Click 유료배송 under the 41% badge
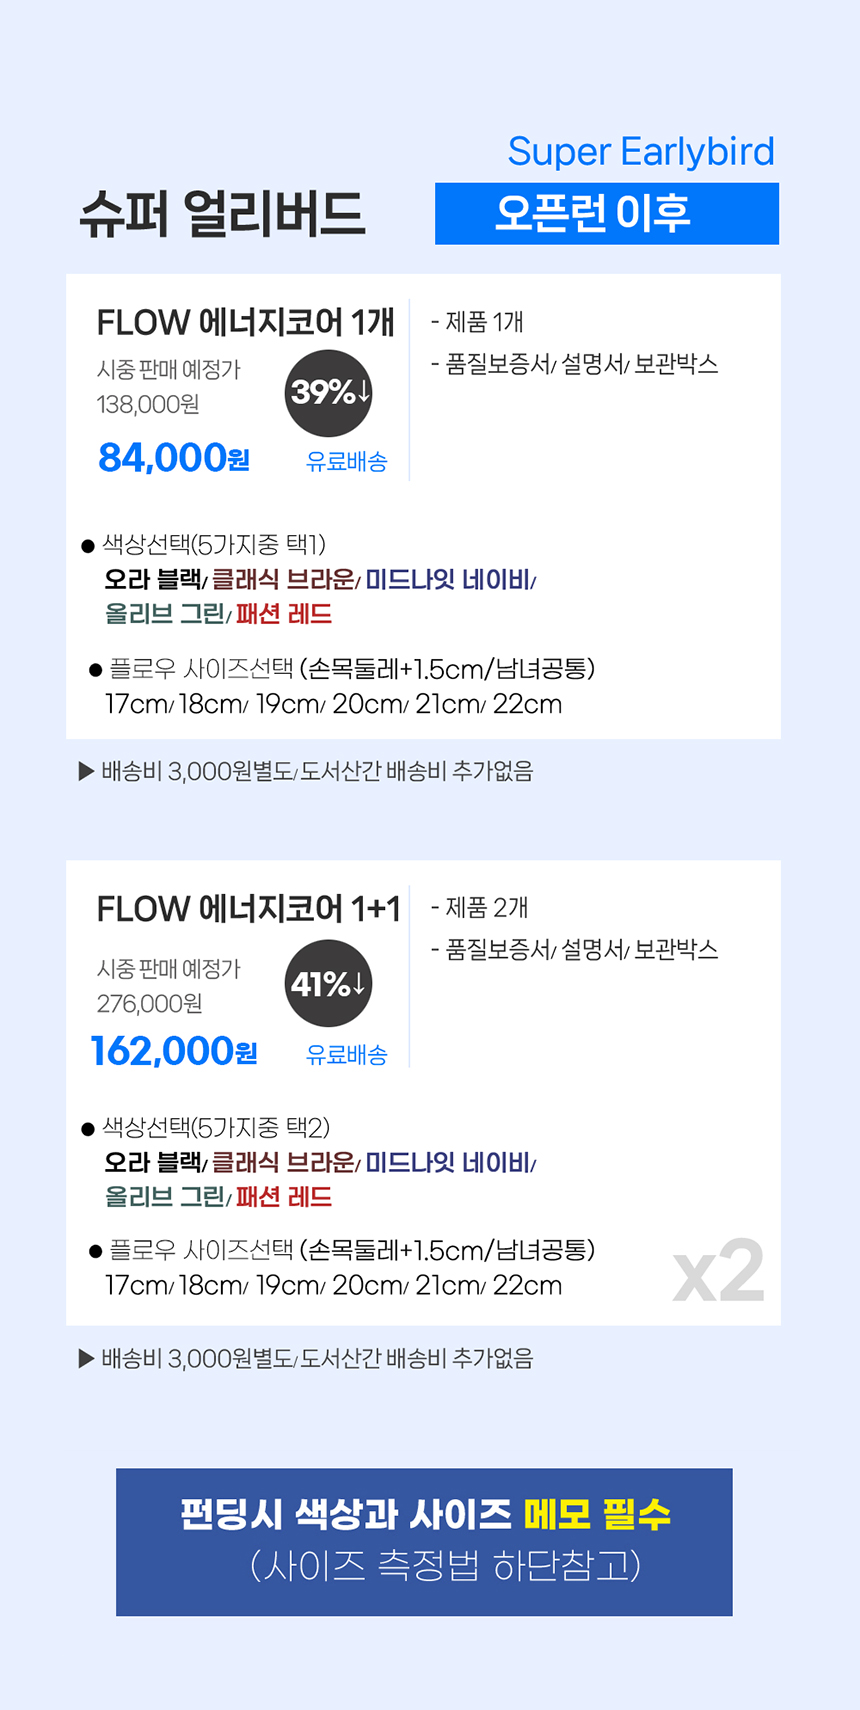 pos(346,1054)
